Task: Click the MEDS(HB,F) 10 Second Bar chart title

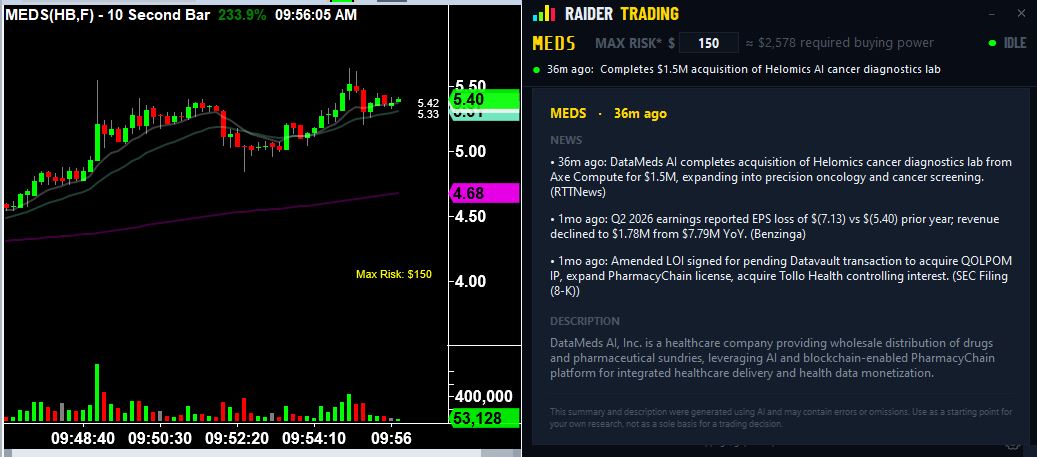Action: coord(107,15)
